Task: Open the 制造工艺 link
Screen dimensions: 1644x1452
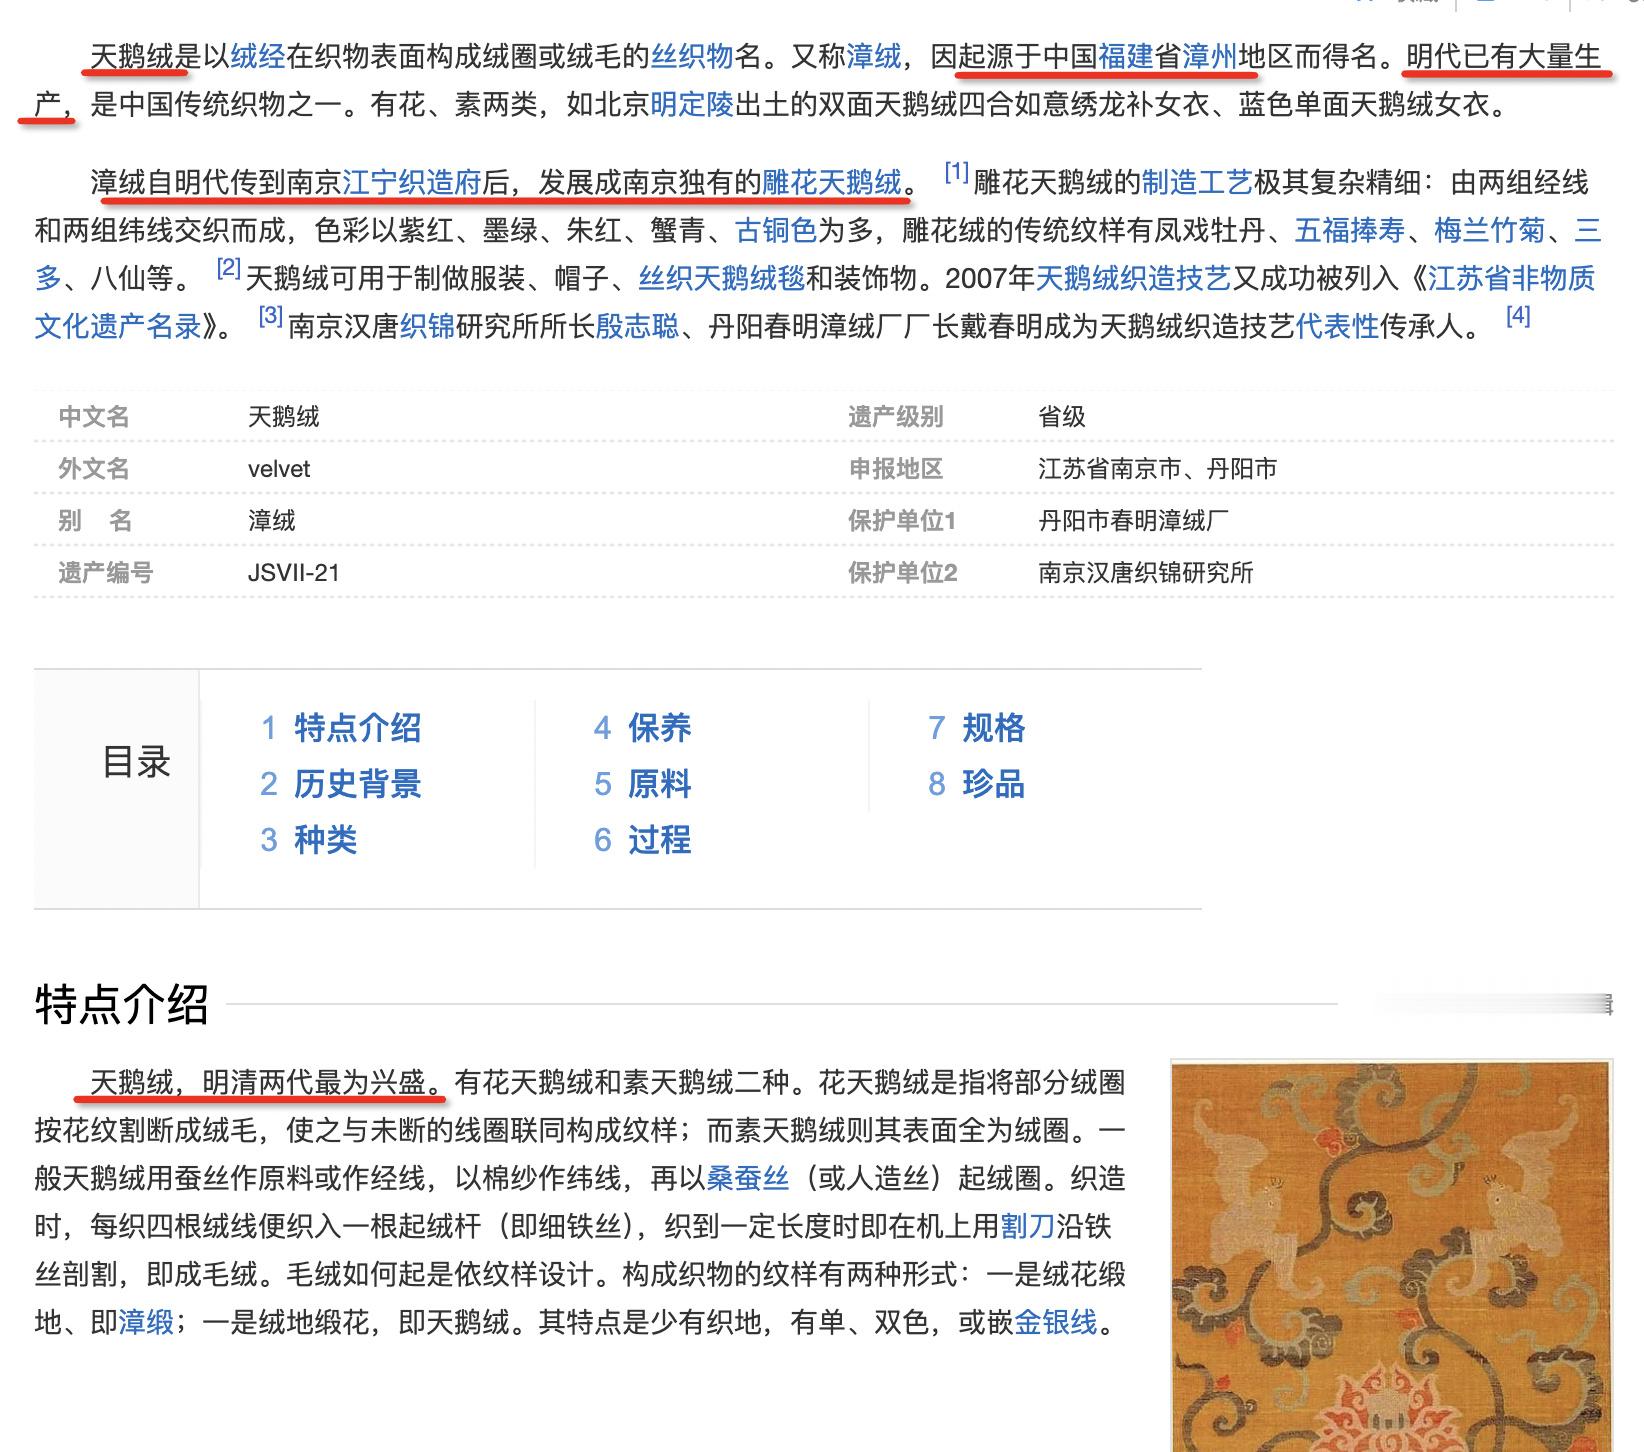Action: click(x=1197, y=182)
